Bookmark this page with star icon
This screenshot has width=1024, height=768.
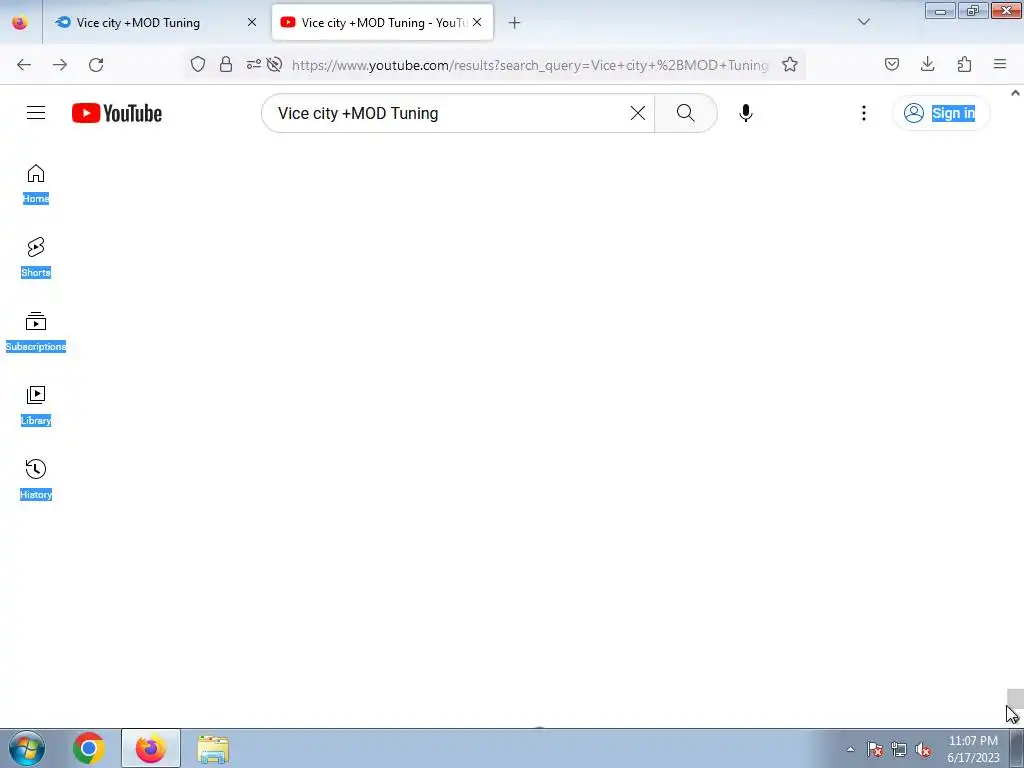coord(790,64)
